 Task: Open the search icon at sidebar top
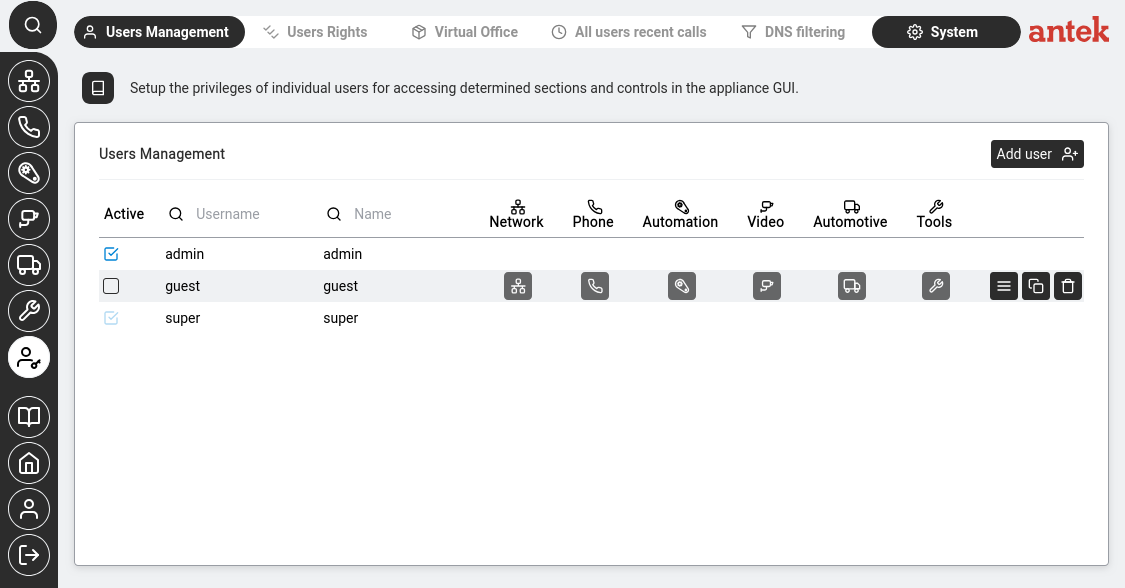tap(32, 25)
